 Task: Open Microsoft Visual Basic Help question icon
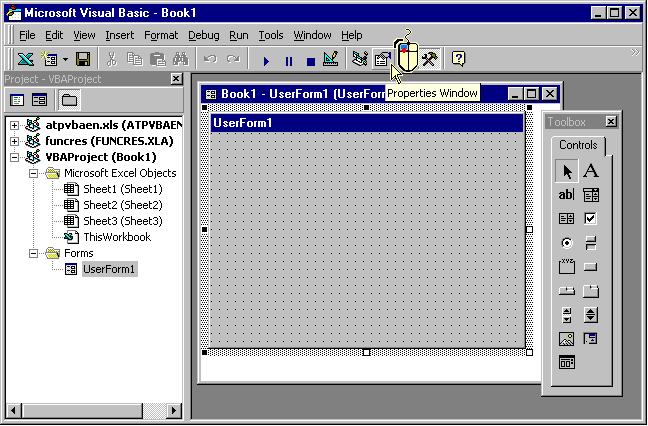458,59
